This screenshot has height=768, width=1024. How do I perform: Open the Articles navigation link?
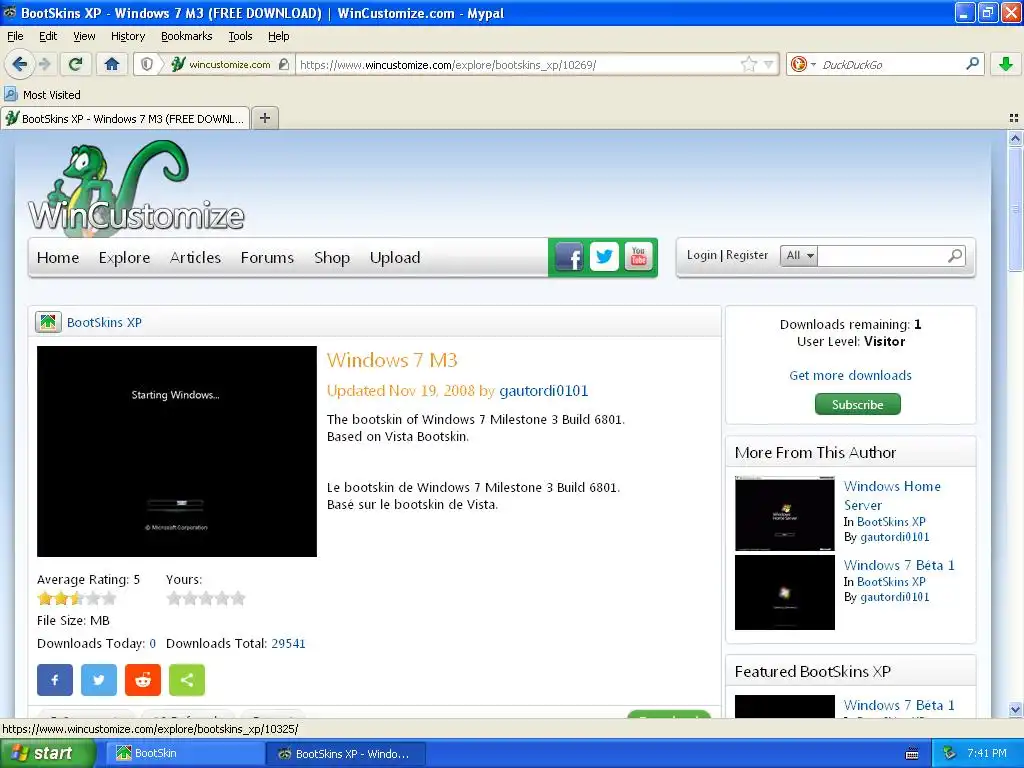pyautogui.click(x=195, y=257)
